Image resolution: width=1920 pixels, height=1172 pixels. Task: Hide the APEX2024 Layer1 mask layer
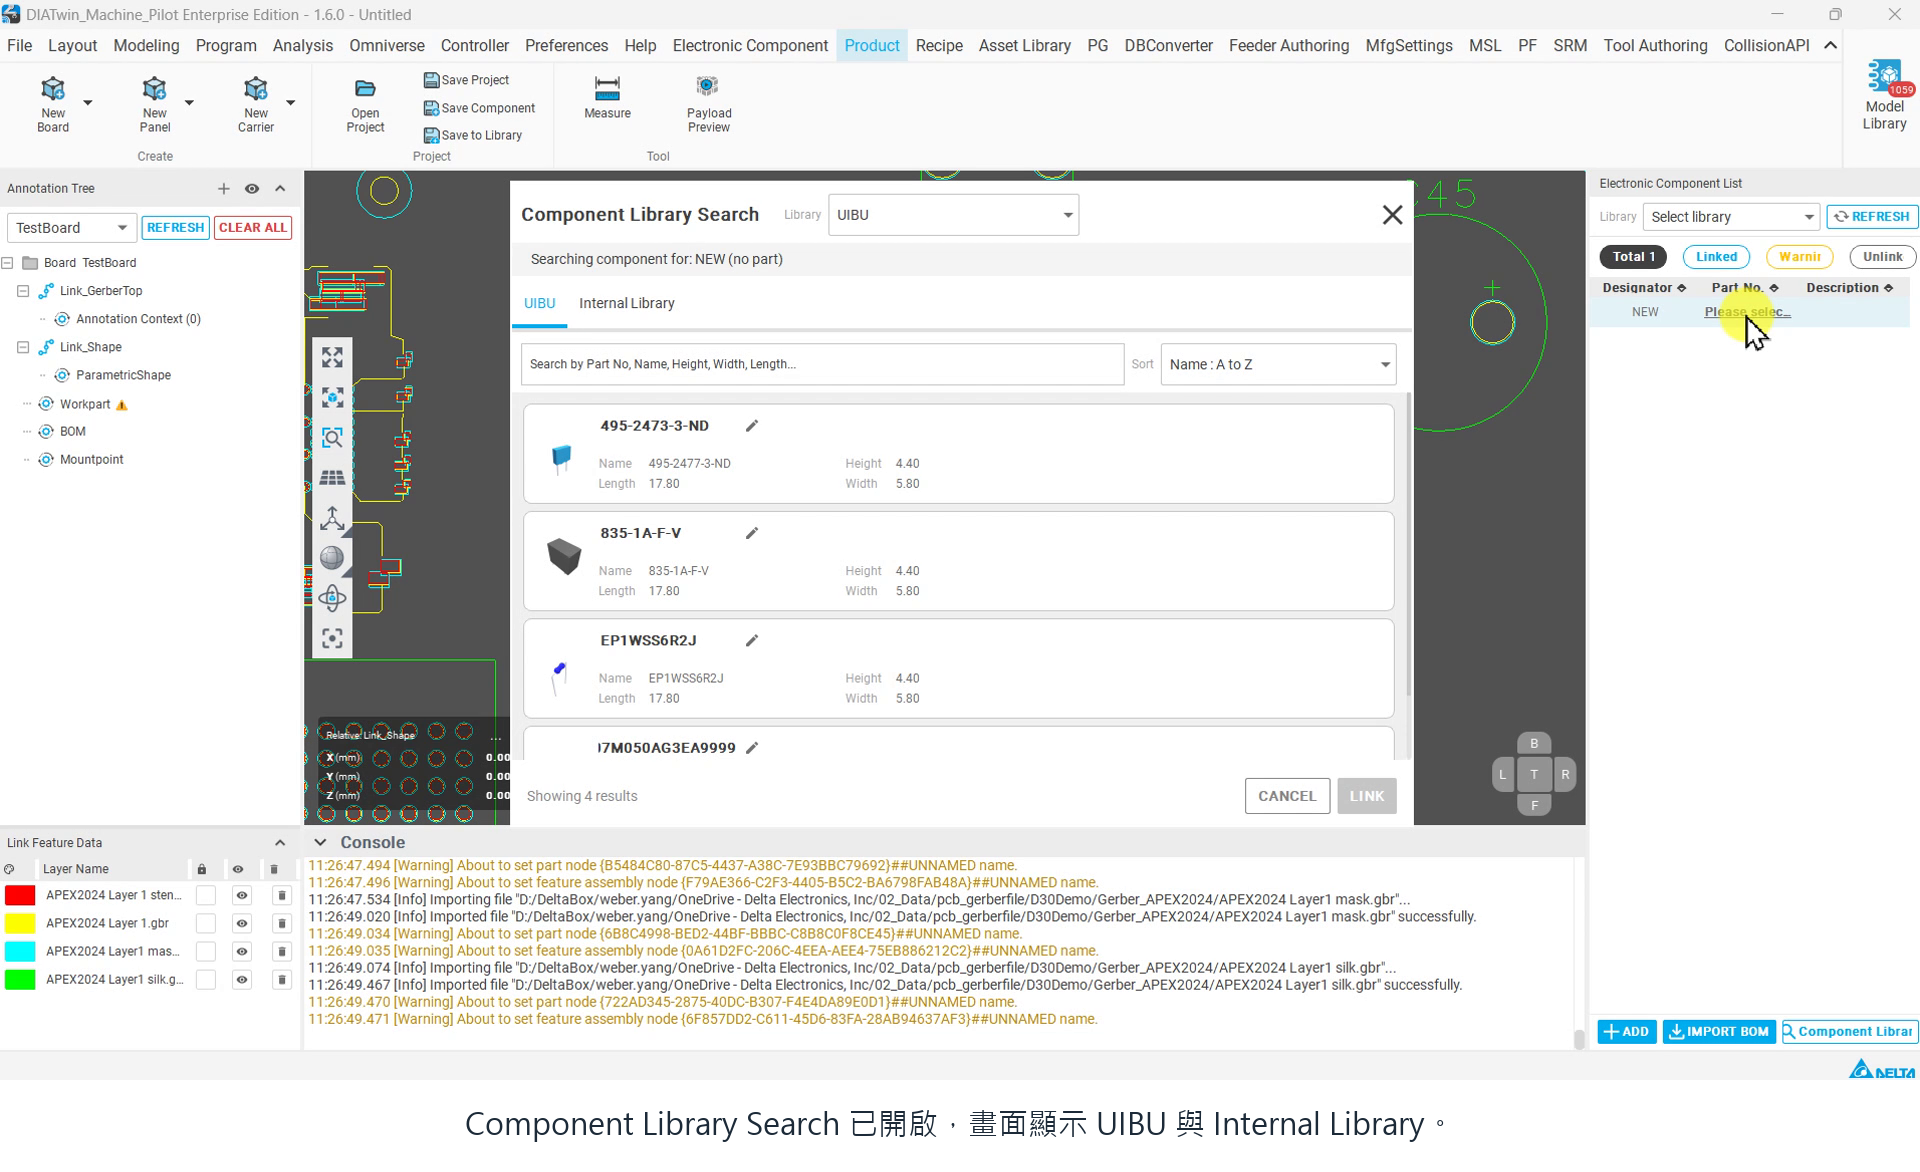[x=241, y=951]
